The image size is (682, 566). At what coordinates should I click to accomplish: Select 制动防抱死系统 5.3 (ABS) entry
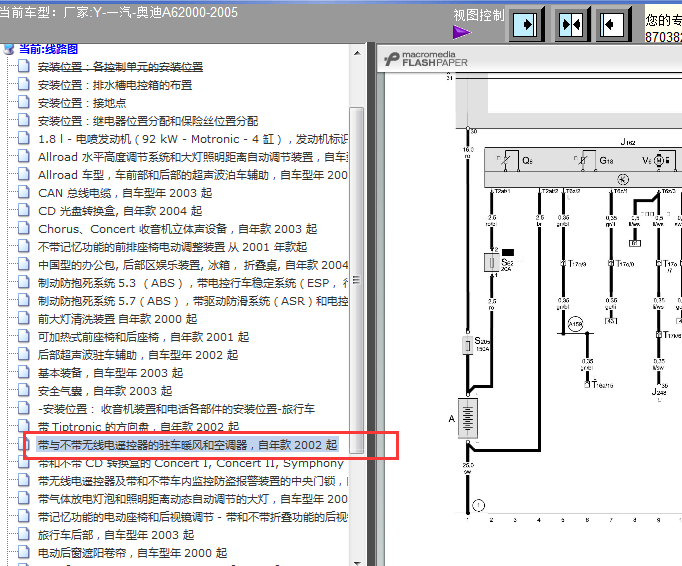click(x=193, y=283)
